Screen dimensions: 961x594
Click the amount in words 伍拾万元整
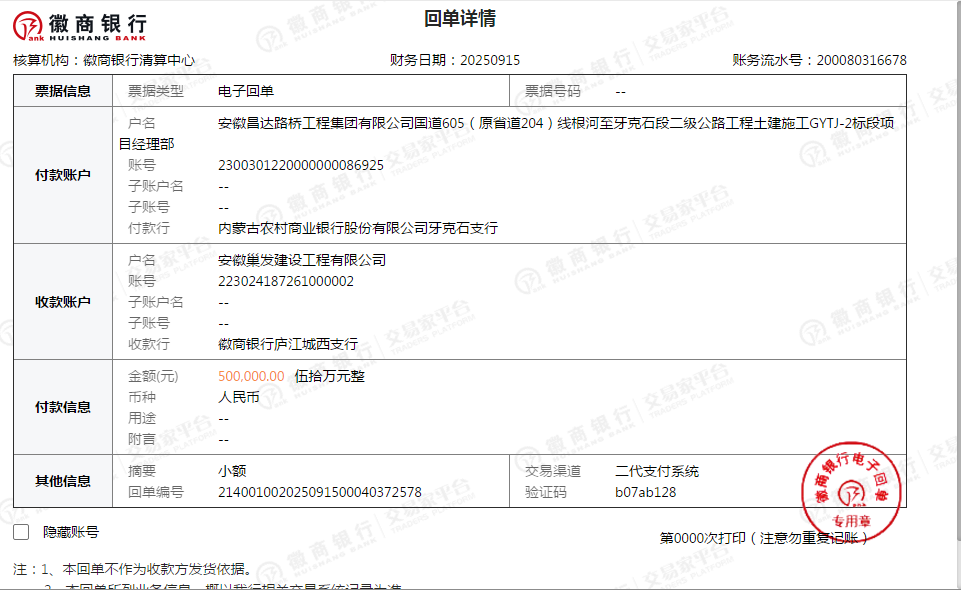330,376
